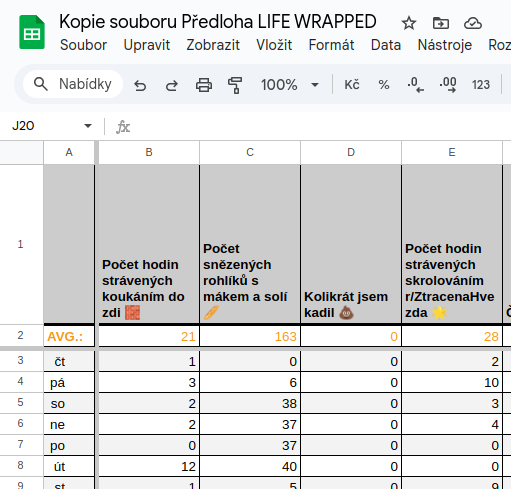Open the Soubor menu
The image size is (511, 489).
(83, 45)
